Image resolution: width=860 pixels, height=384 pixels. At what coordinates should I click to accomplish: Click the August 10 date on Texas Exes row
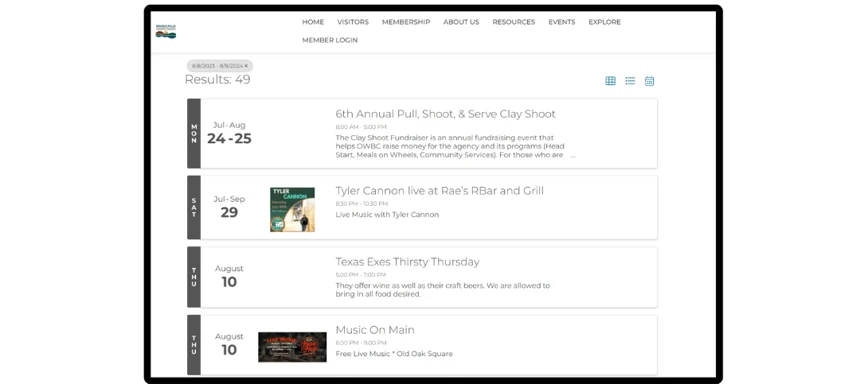coord(229,277)
